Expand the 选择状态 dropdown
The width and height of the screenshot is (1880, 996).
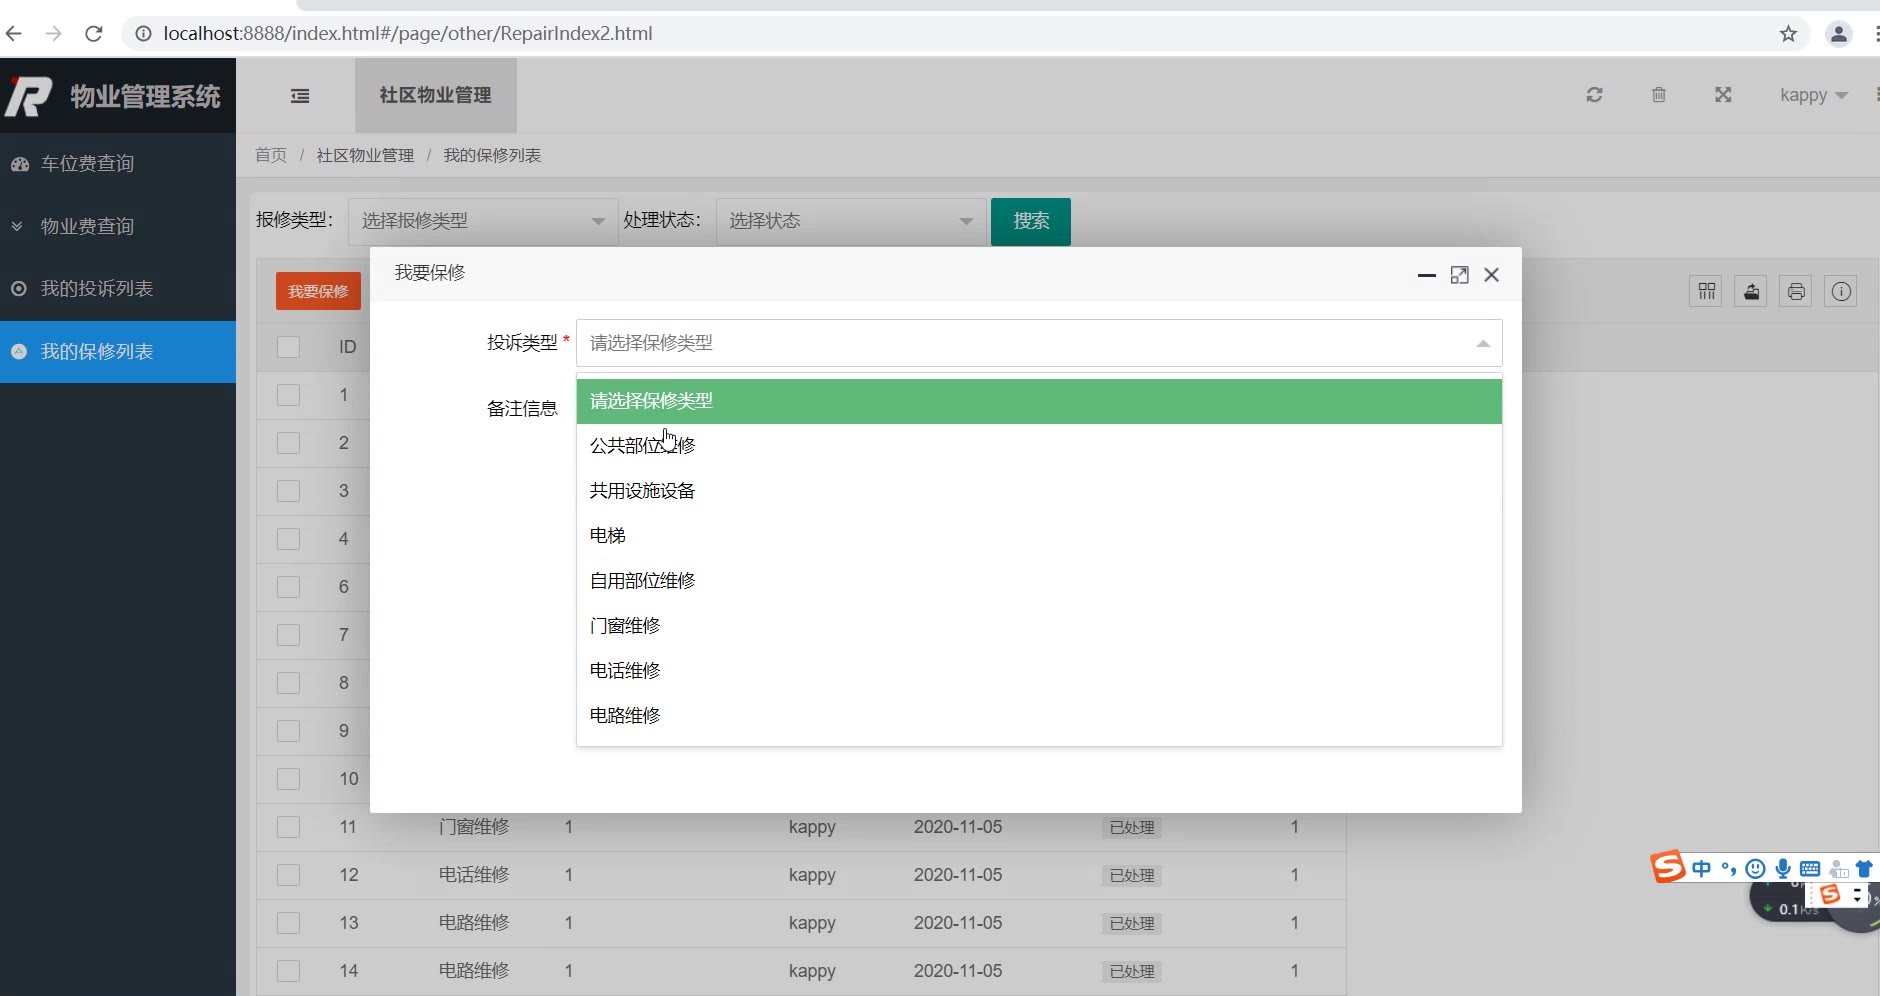[850, 221]
